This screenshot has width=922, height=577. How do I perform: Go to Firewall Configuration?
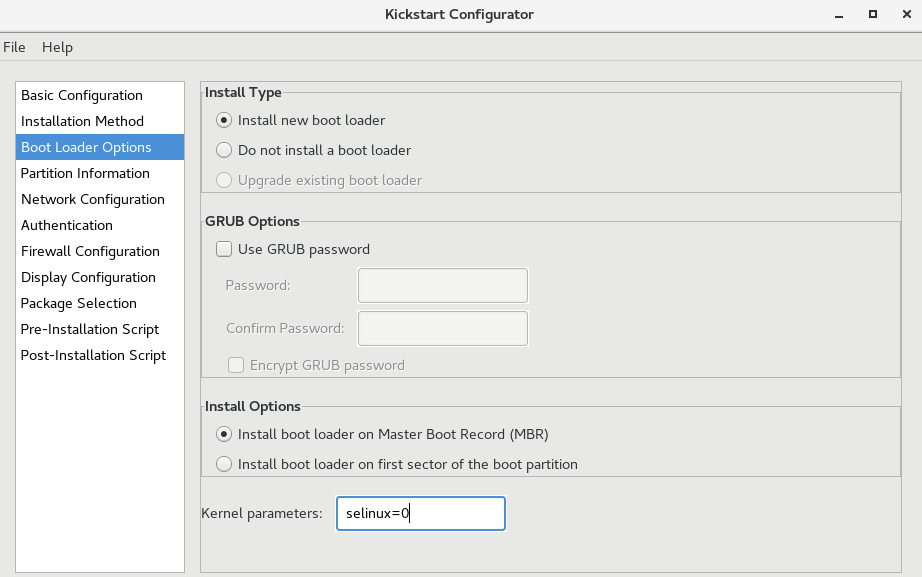pyautogui.click(x=100, y=251)
